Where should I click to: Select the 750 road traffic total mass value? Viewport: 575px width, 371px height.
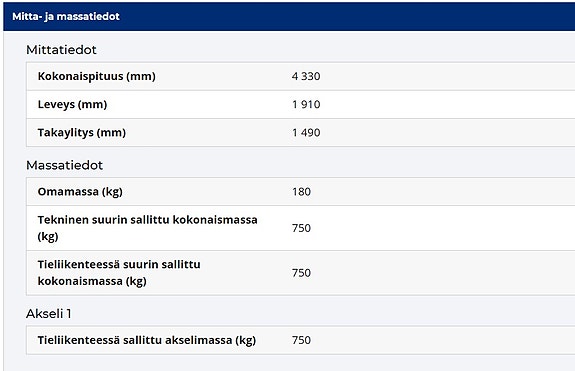click(301, 273)
